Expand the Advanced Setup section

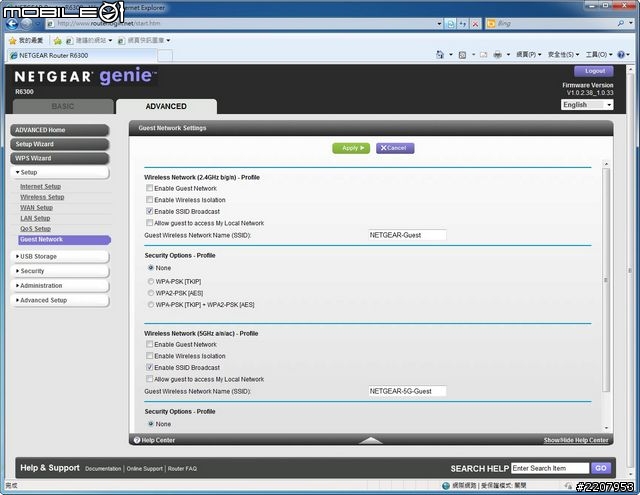pos(60,300)
